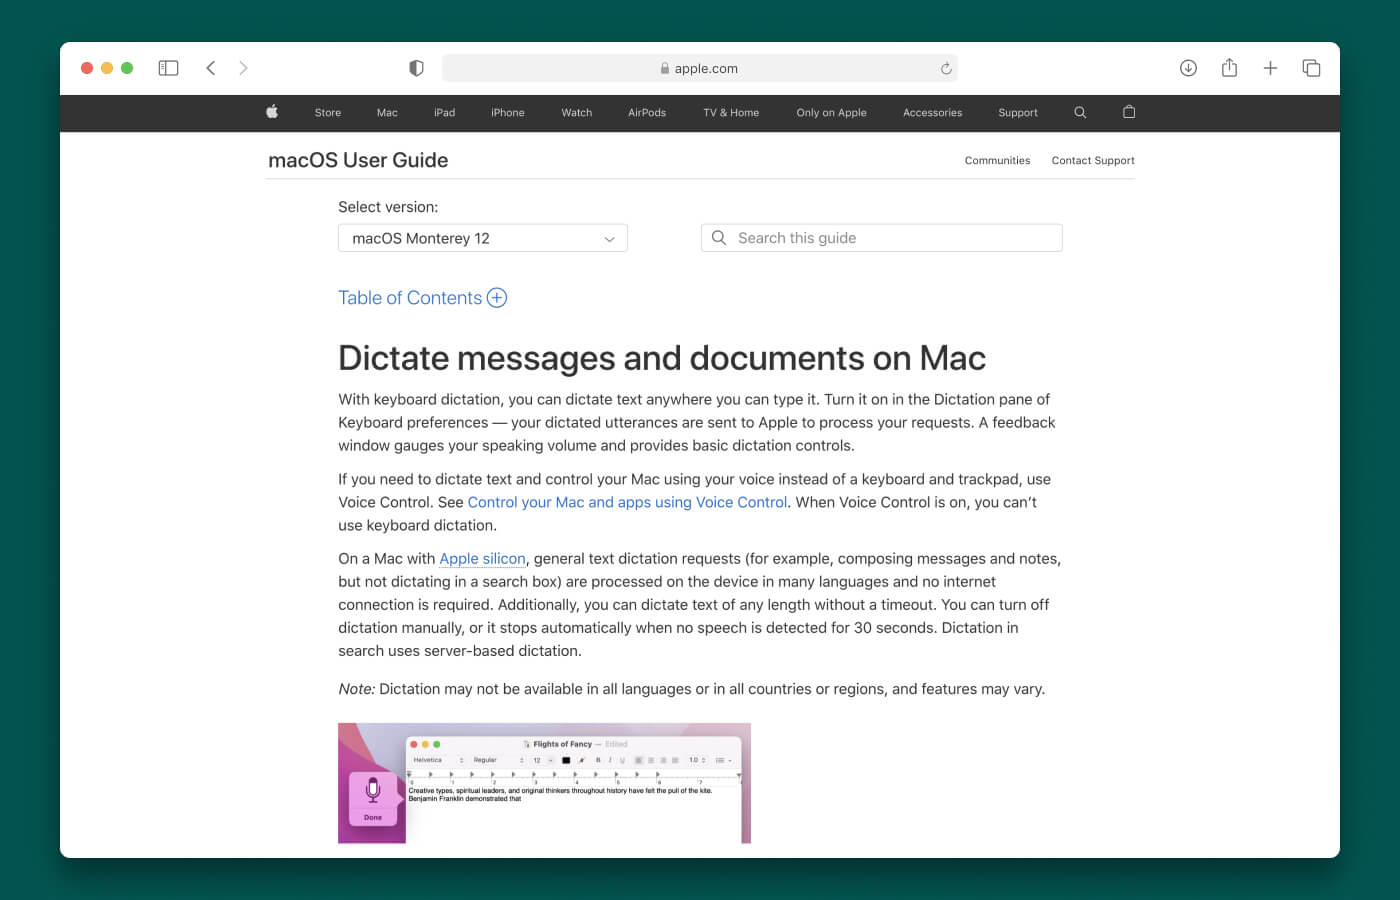Screen dimensions: 1400x900
Task: Toggle the Safari sidebar
Action: (168, 68)
